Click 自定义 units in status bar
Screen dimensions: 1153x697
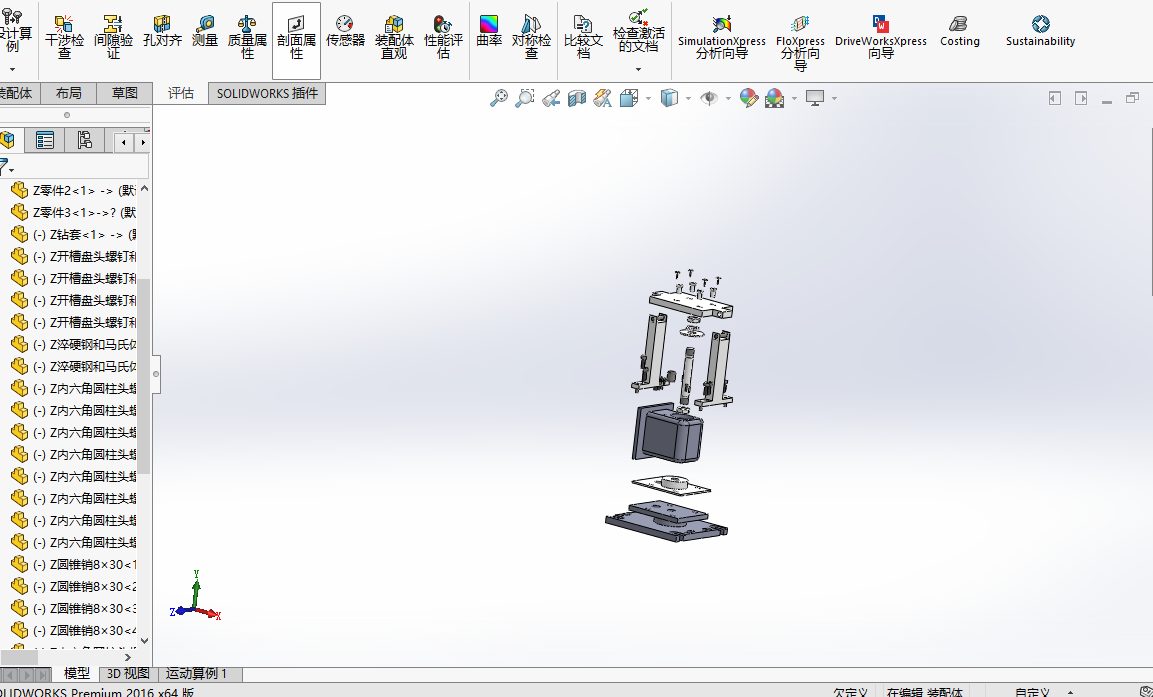[1032, 693]
